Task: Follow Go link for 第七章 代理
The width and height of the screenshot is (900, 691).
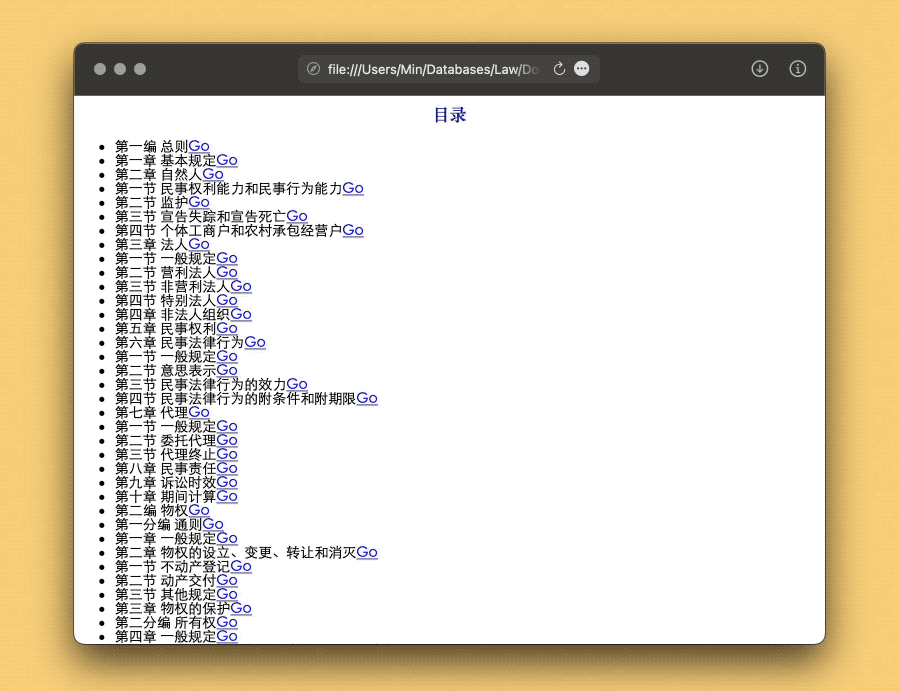Action: (199, 412)
